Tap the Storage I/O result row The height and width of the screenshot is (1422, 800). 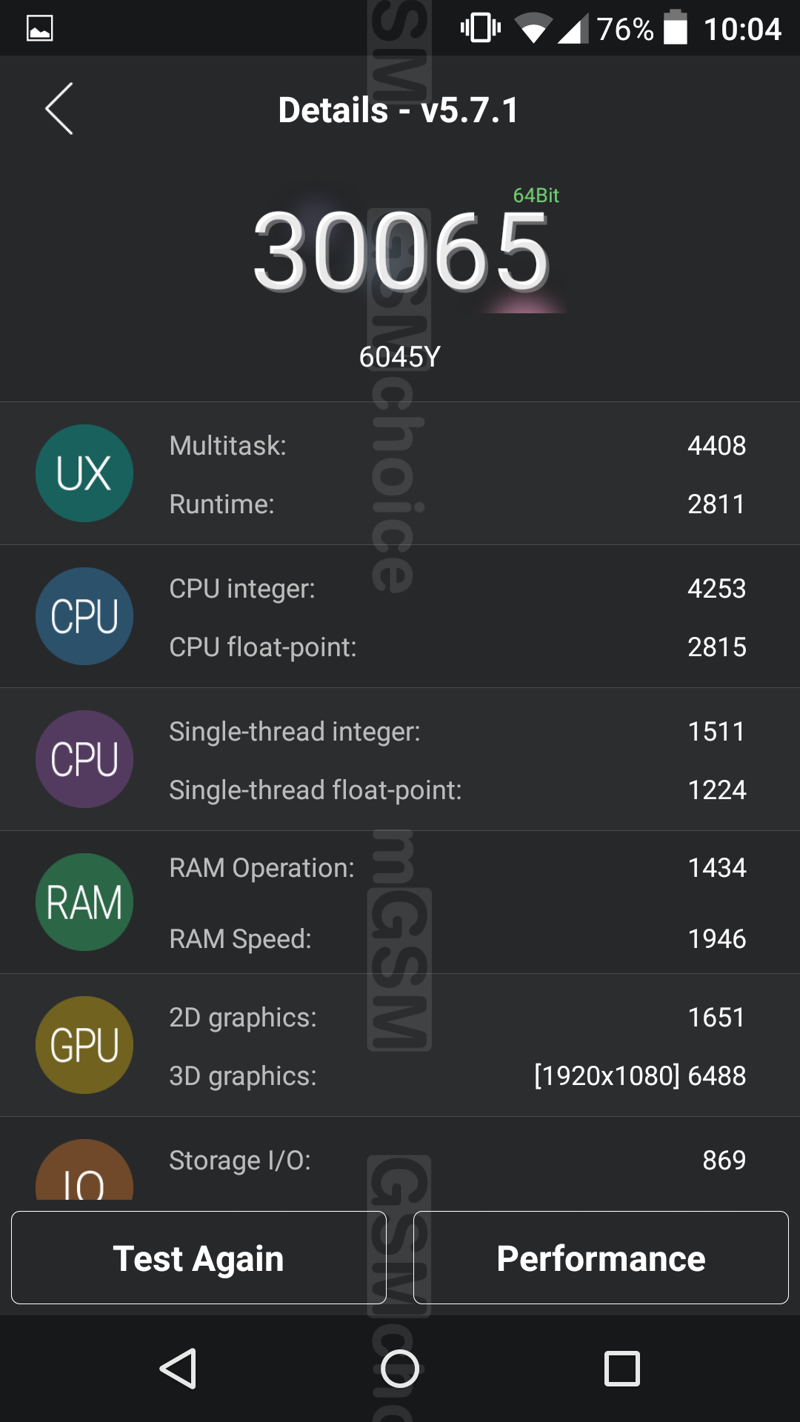pos(457,1160)
